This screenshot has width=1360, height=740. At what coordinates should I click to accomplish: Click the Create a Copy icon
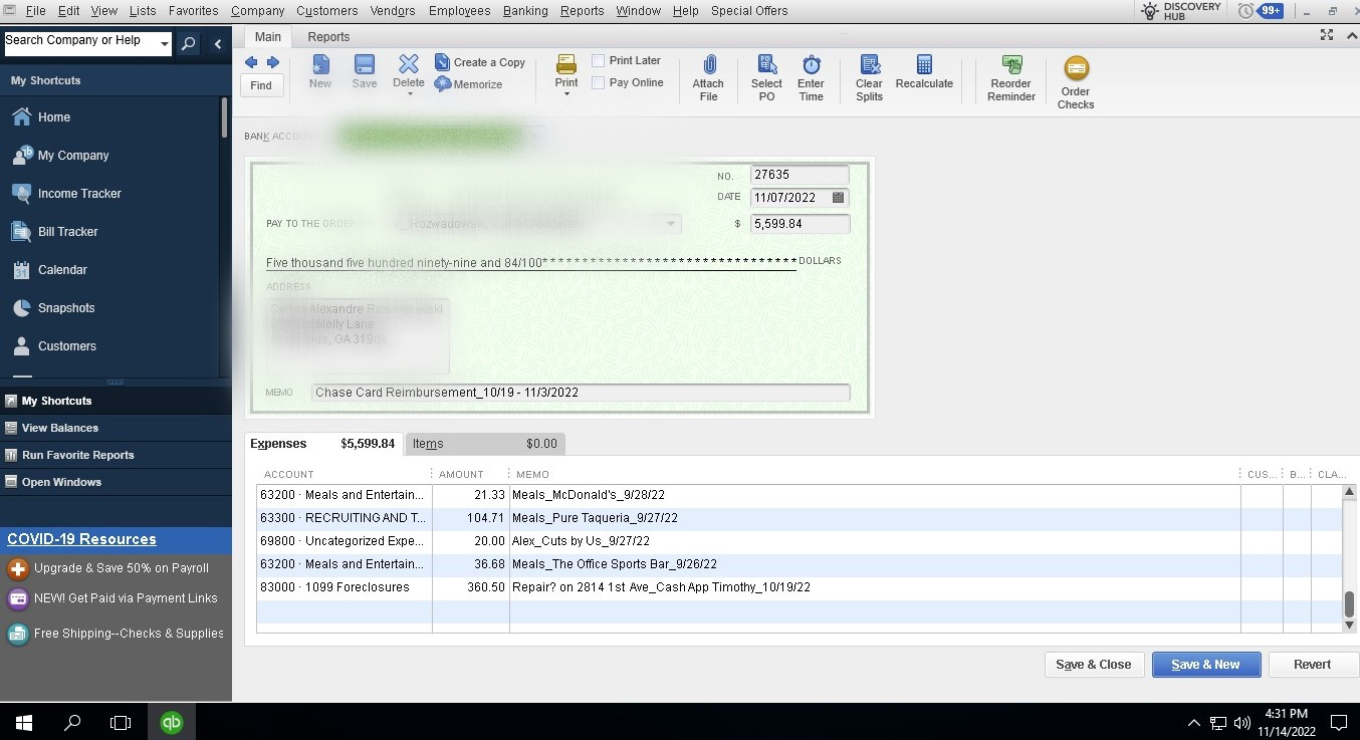(442, 62)
